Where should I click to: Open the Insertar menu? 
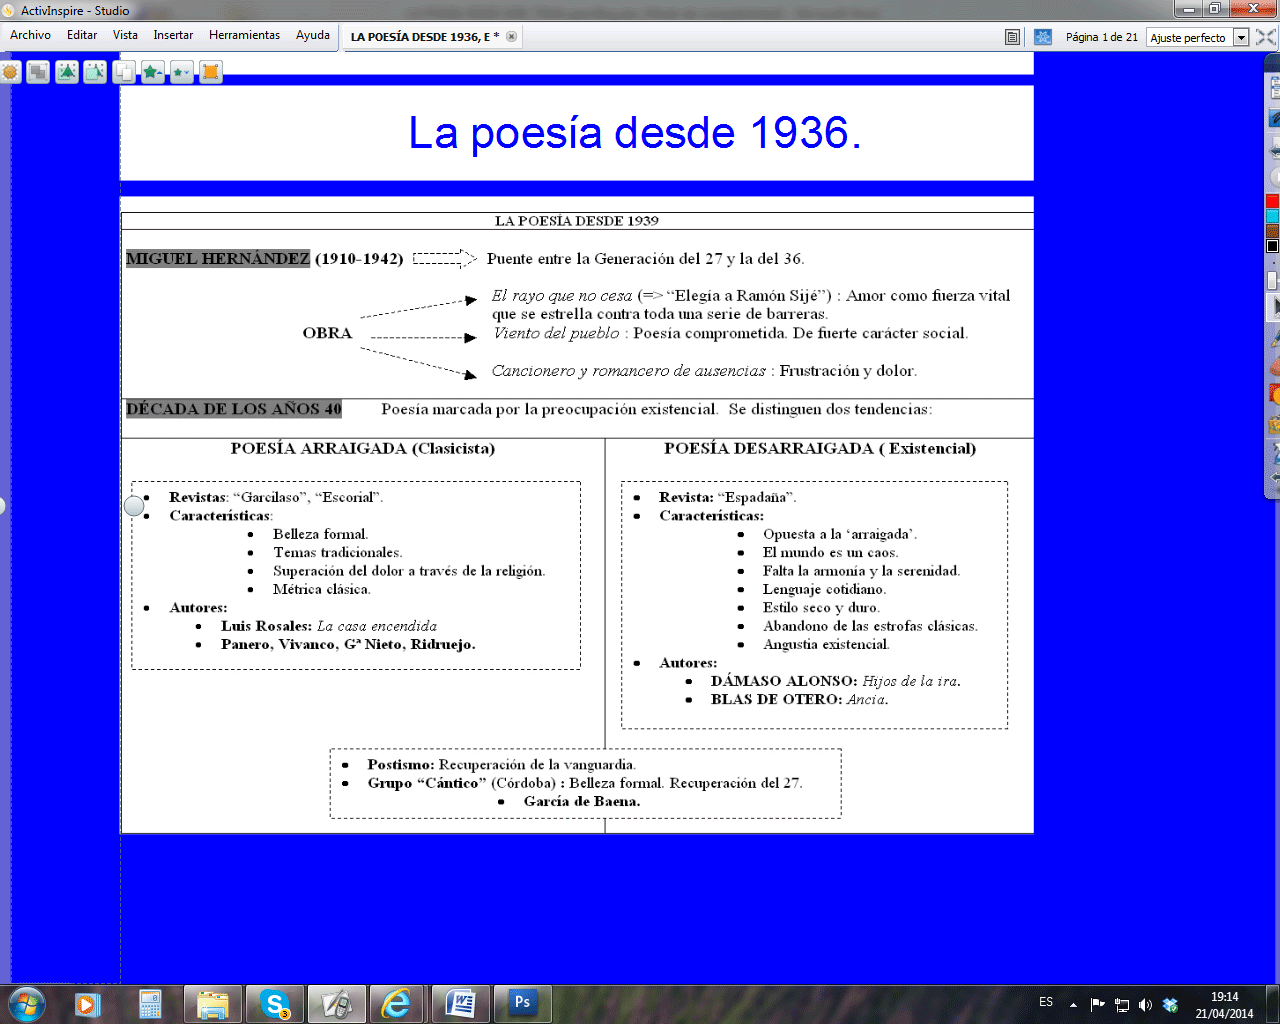click(x=173, y=35)
